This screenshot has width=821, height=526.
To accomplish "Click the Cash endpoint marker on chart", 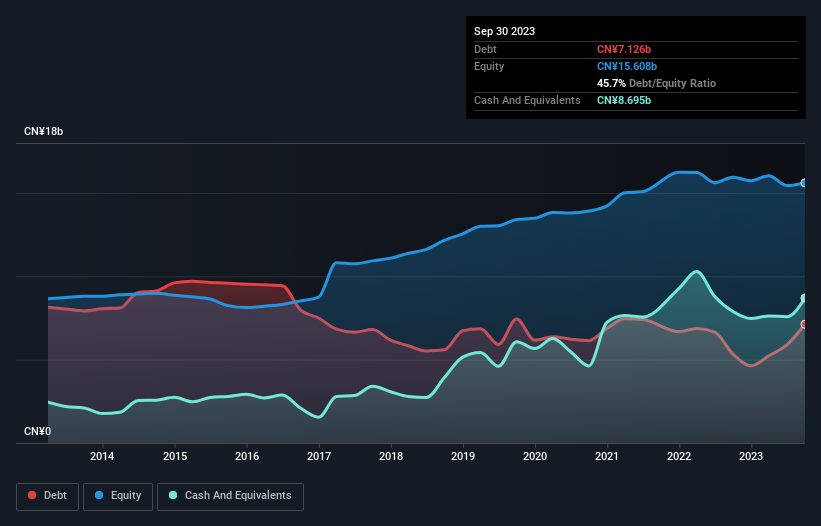I will pyautogui.click(x=804, y=298).
